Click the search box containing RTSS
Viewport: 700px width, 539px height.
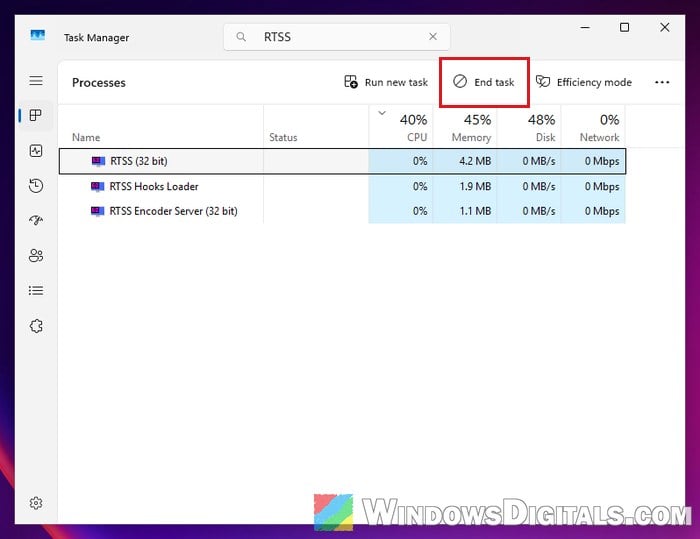click(x=337, y=37)
